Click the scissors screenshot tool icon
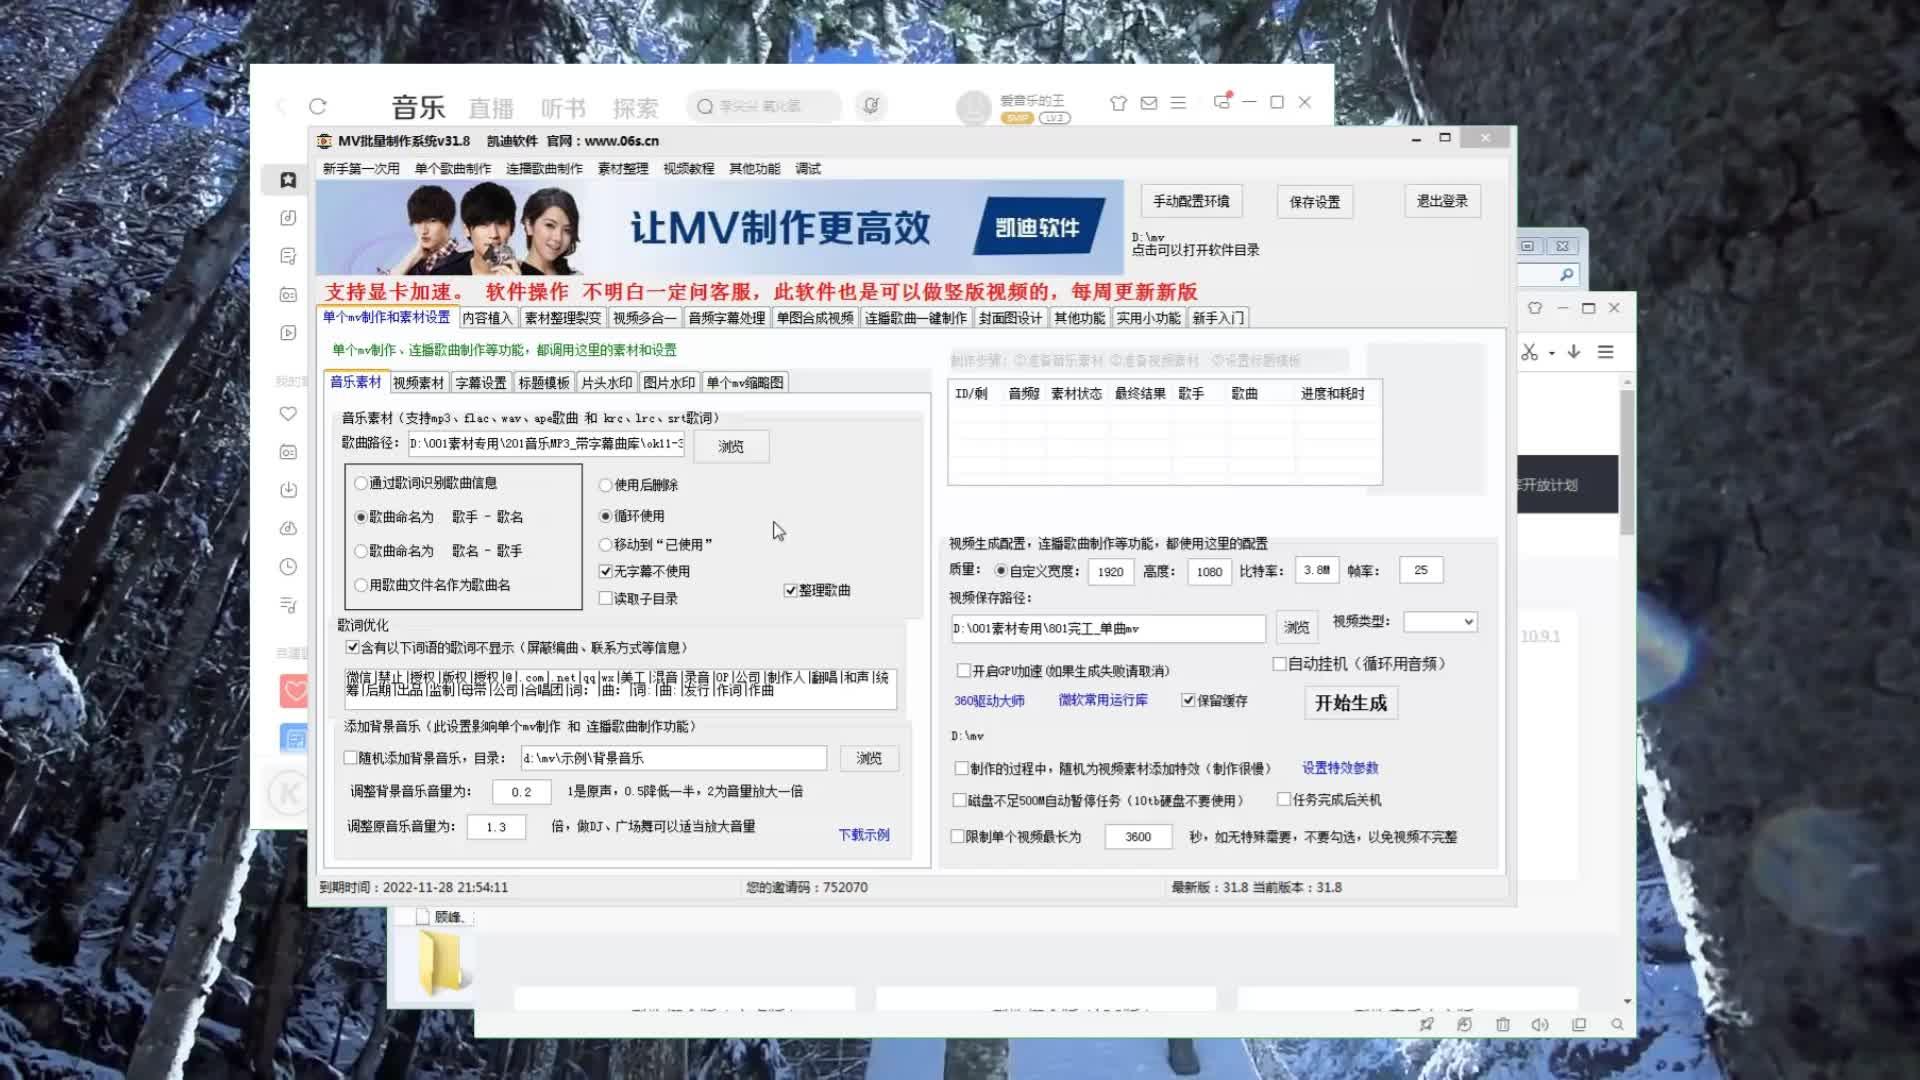1920x1080 pixels. pyautogui.click(x=1529, y=352)
